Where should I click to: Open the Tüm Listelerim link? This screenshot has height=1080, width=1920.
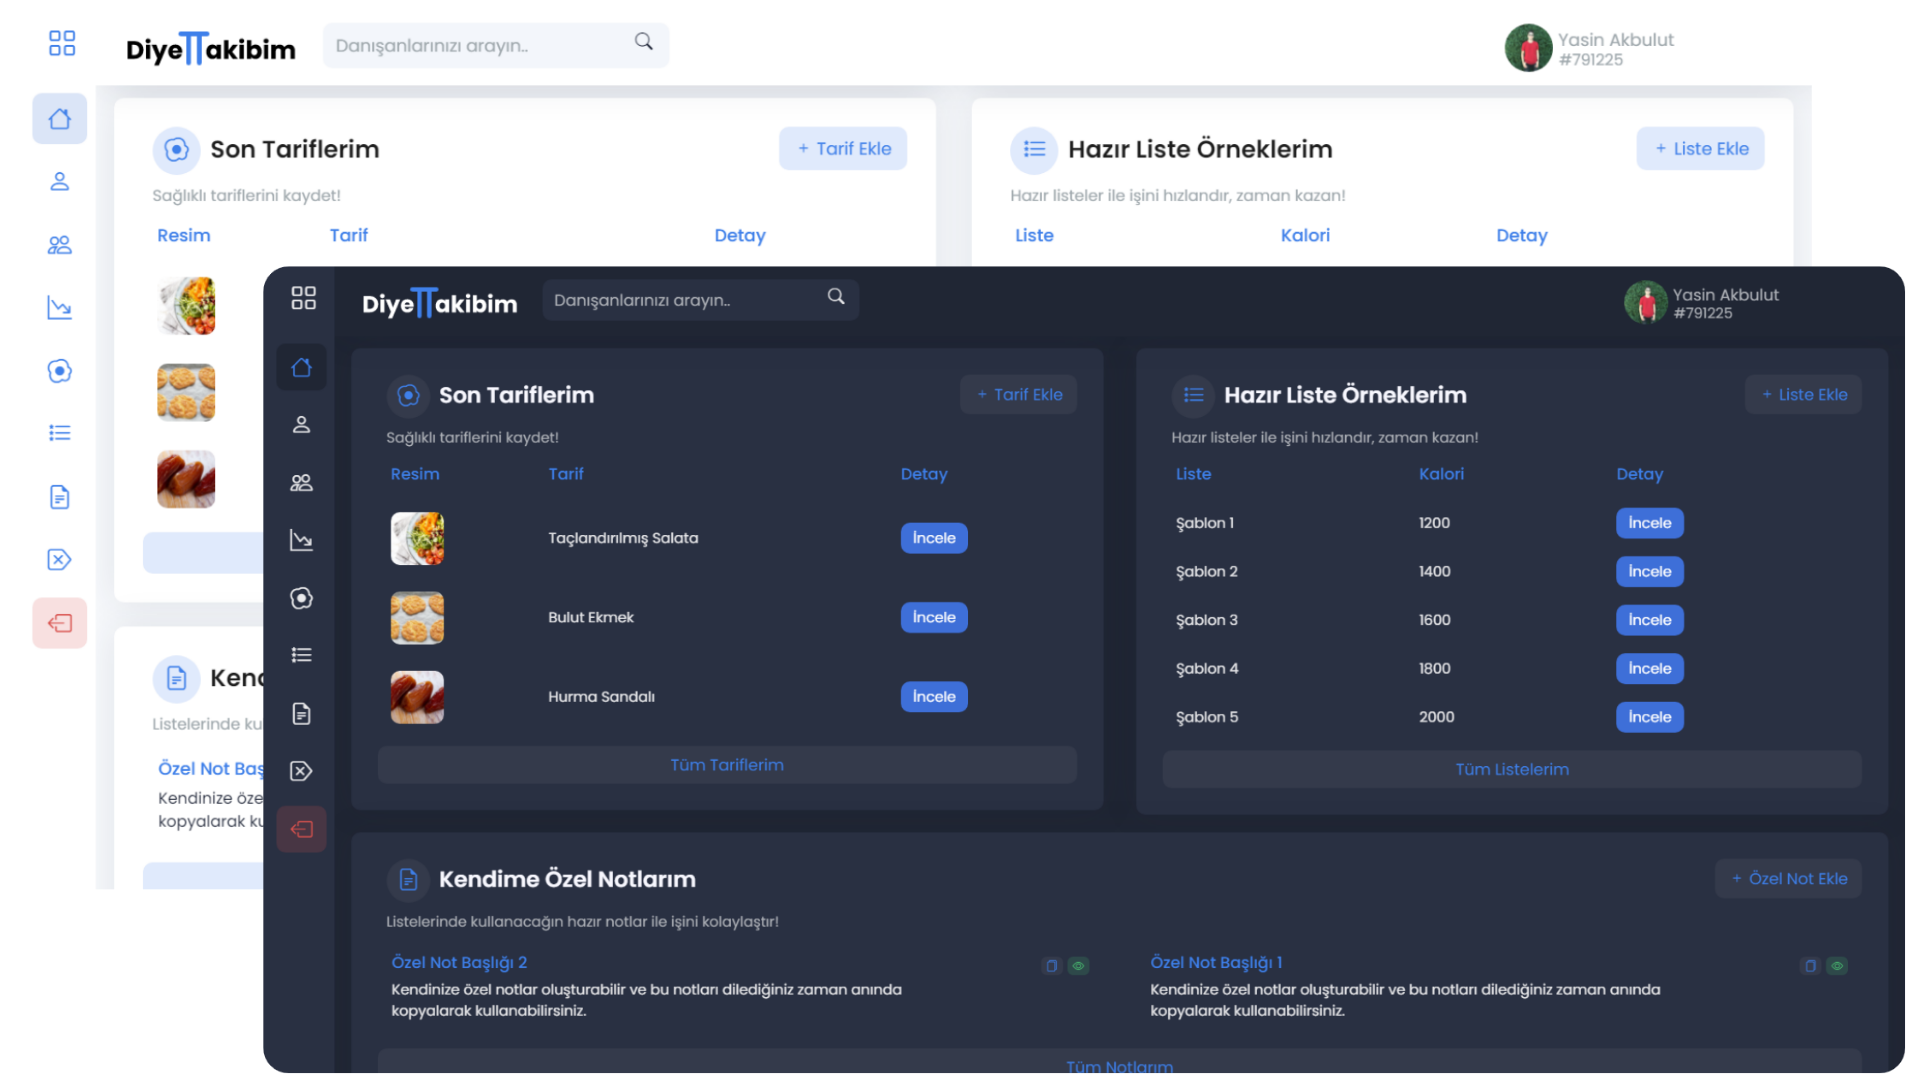1512,770
